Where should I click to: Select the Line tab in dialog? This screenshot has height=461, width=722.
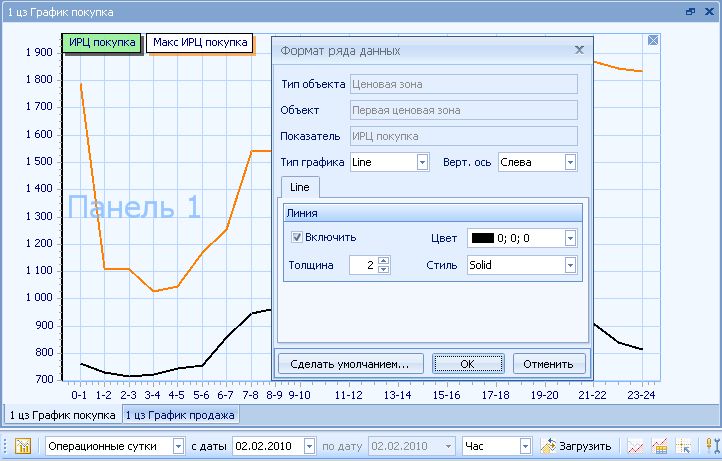coord(300,187)
